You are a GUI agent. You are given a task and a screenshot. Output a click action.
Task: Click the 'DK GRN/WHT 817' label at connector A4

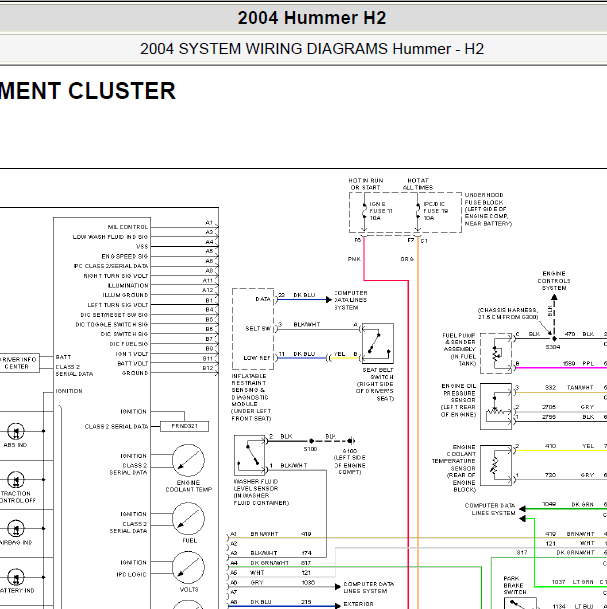tap(280, 563)
